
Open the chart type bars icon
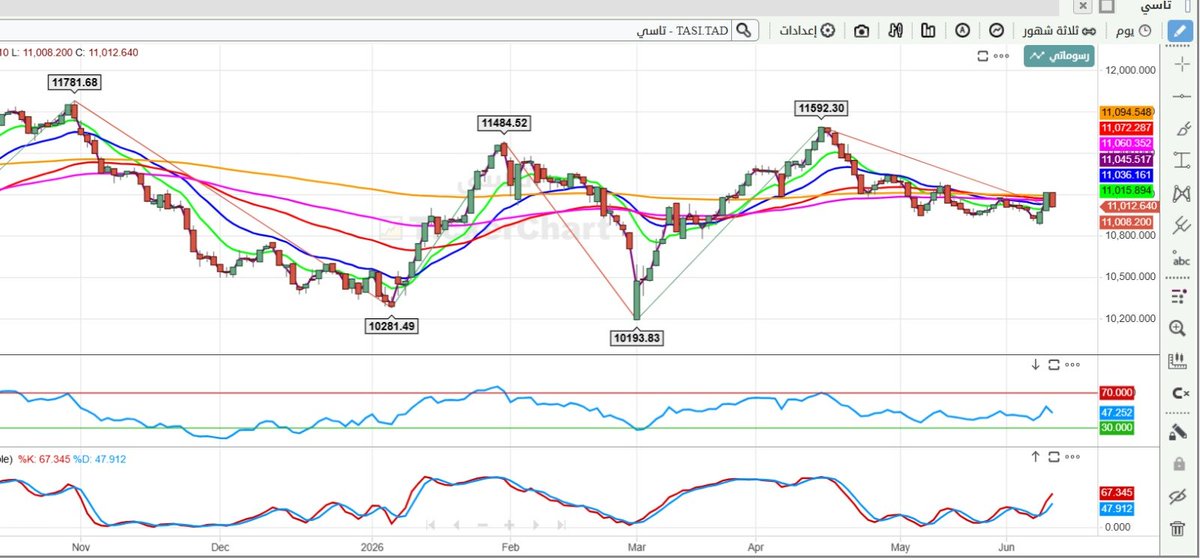coord(929,31)
